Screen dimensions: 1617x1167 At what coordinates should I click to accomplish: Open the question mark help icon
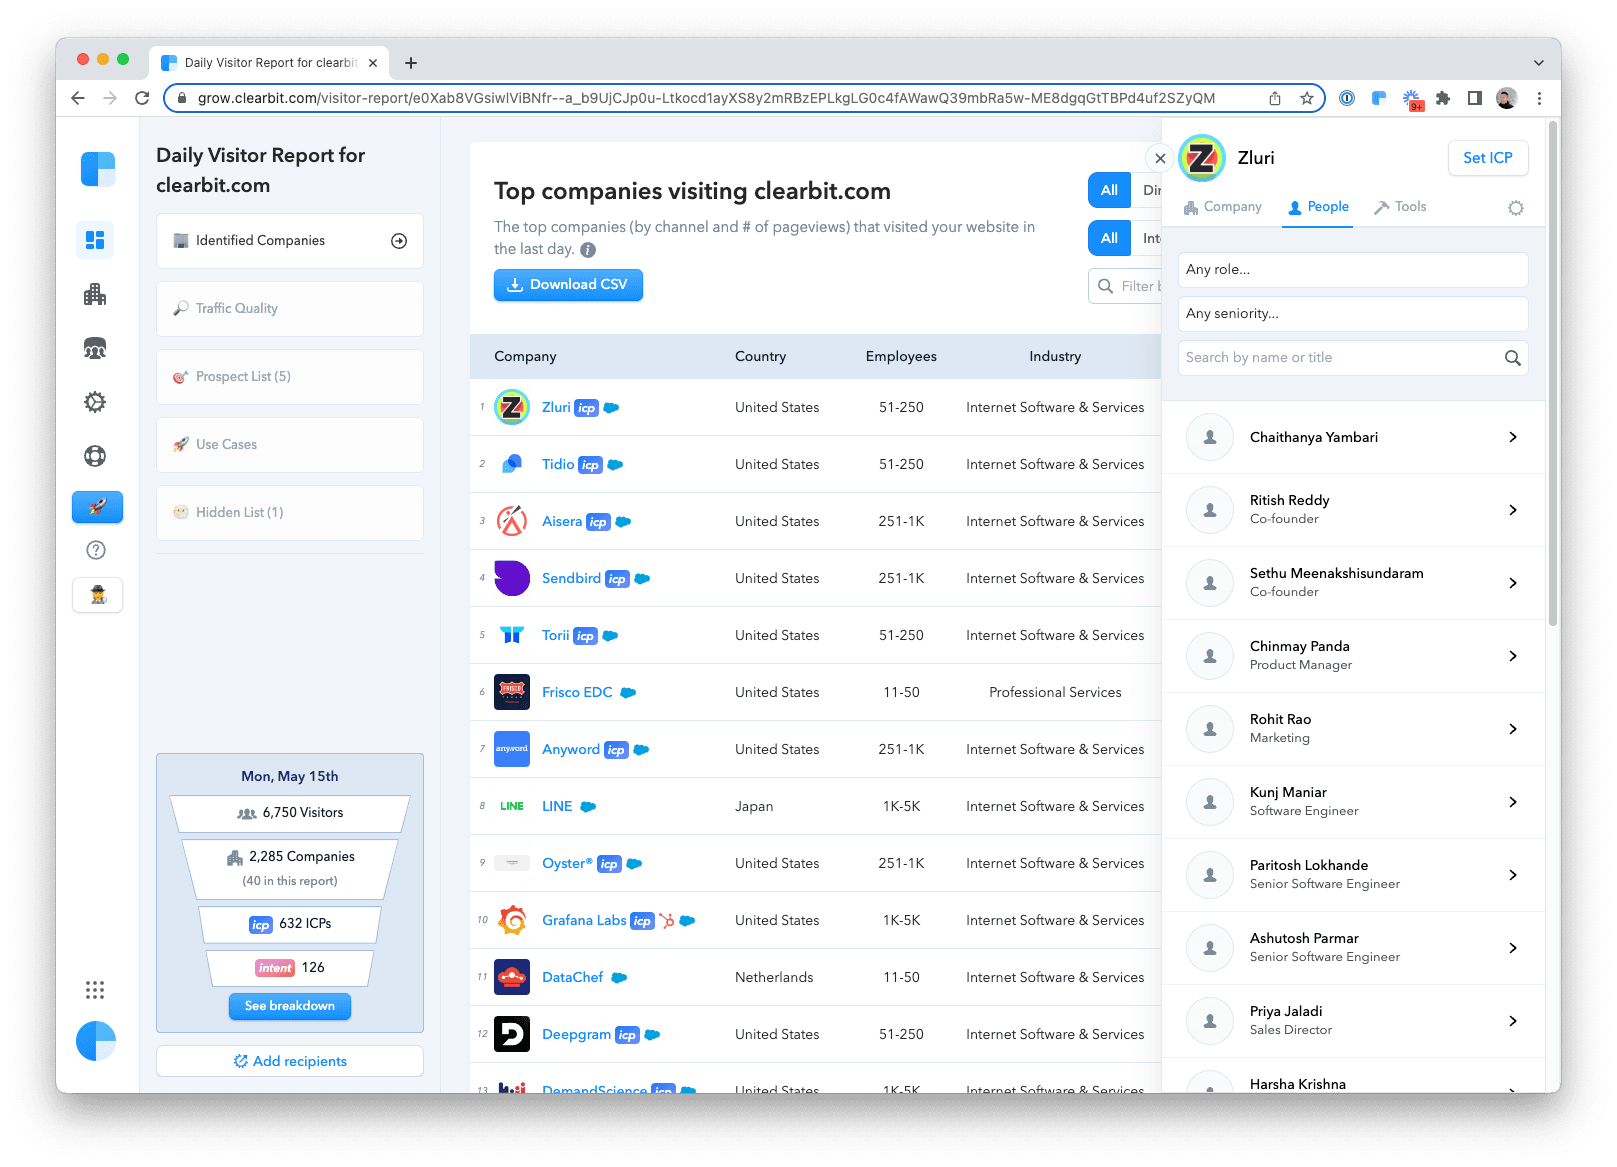pos(95,549)
